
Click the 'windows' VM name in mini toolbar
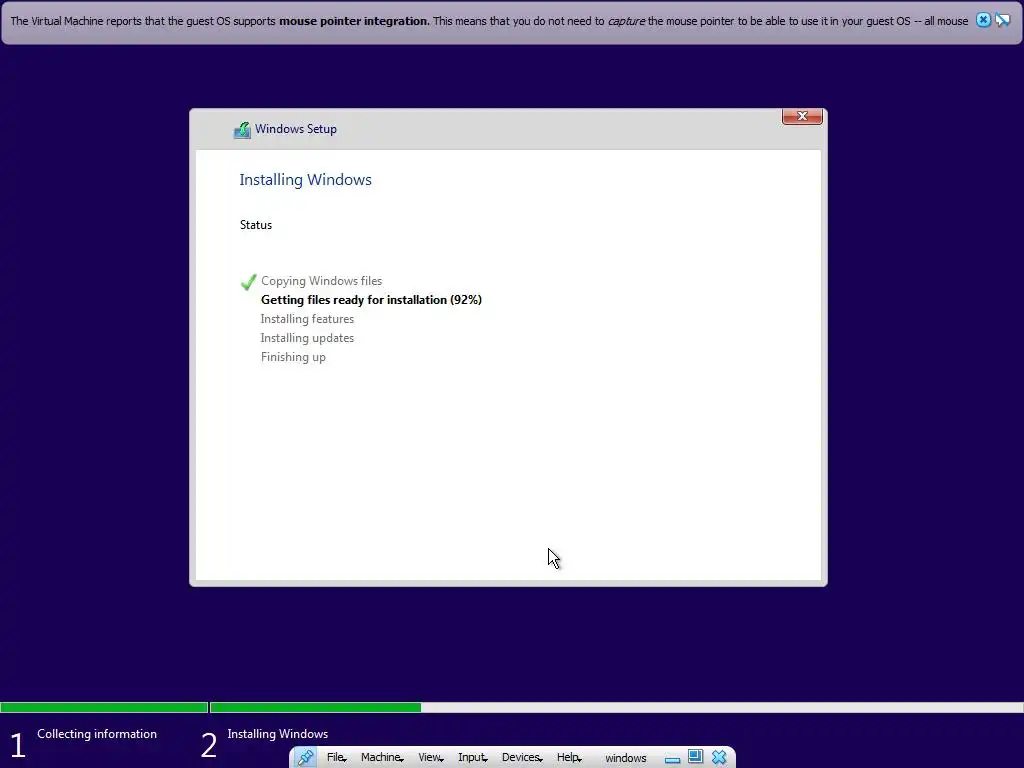point(626,758)
